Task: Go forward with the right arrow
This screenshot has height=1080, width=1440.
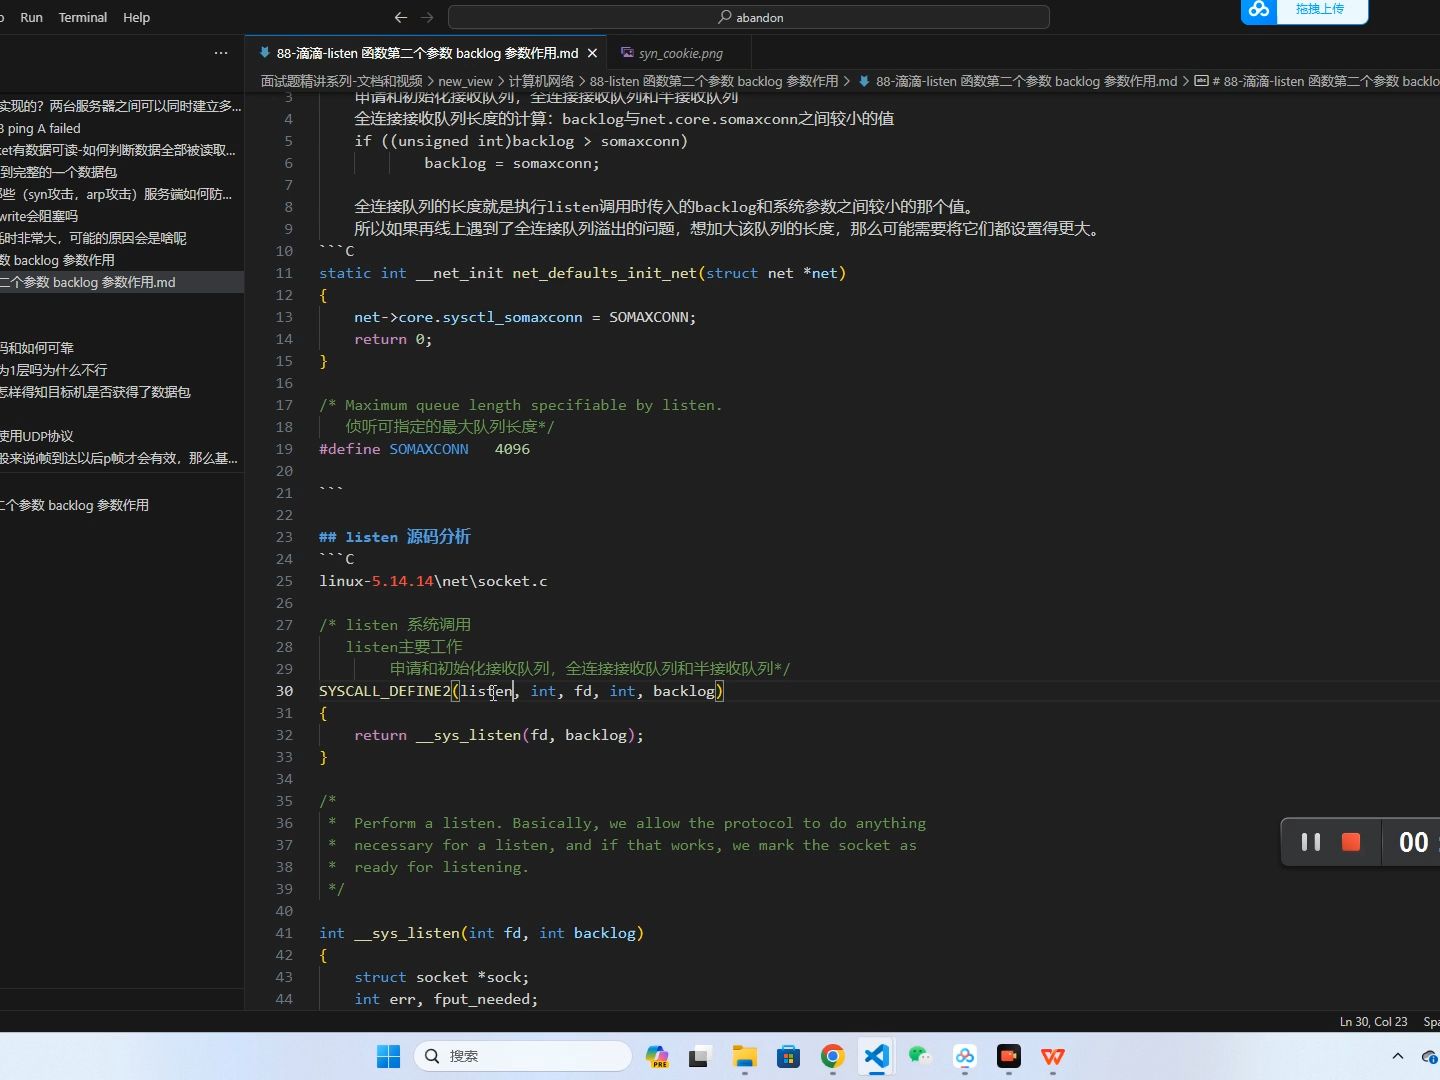Action: click(427, 17)
